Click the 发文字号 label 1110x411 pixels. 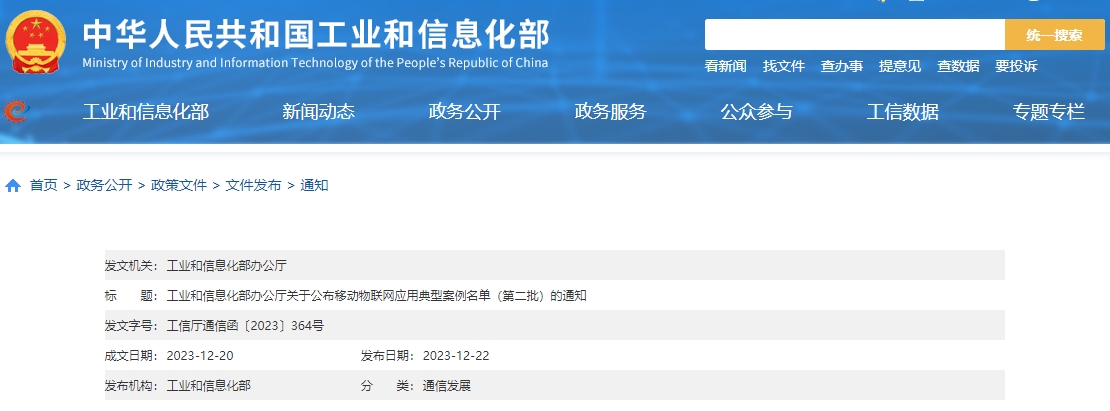coord(132,326)
